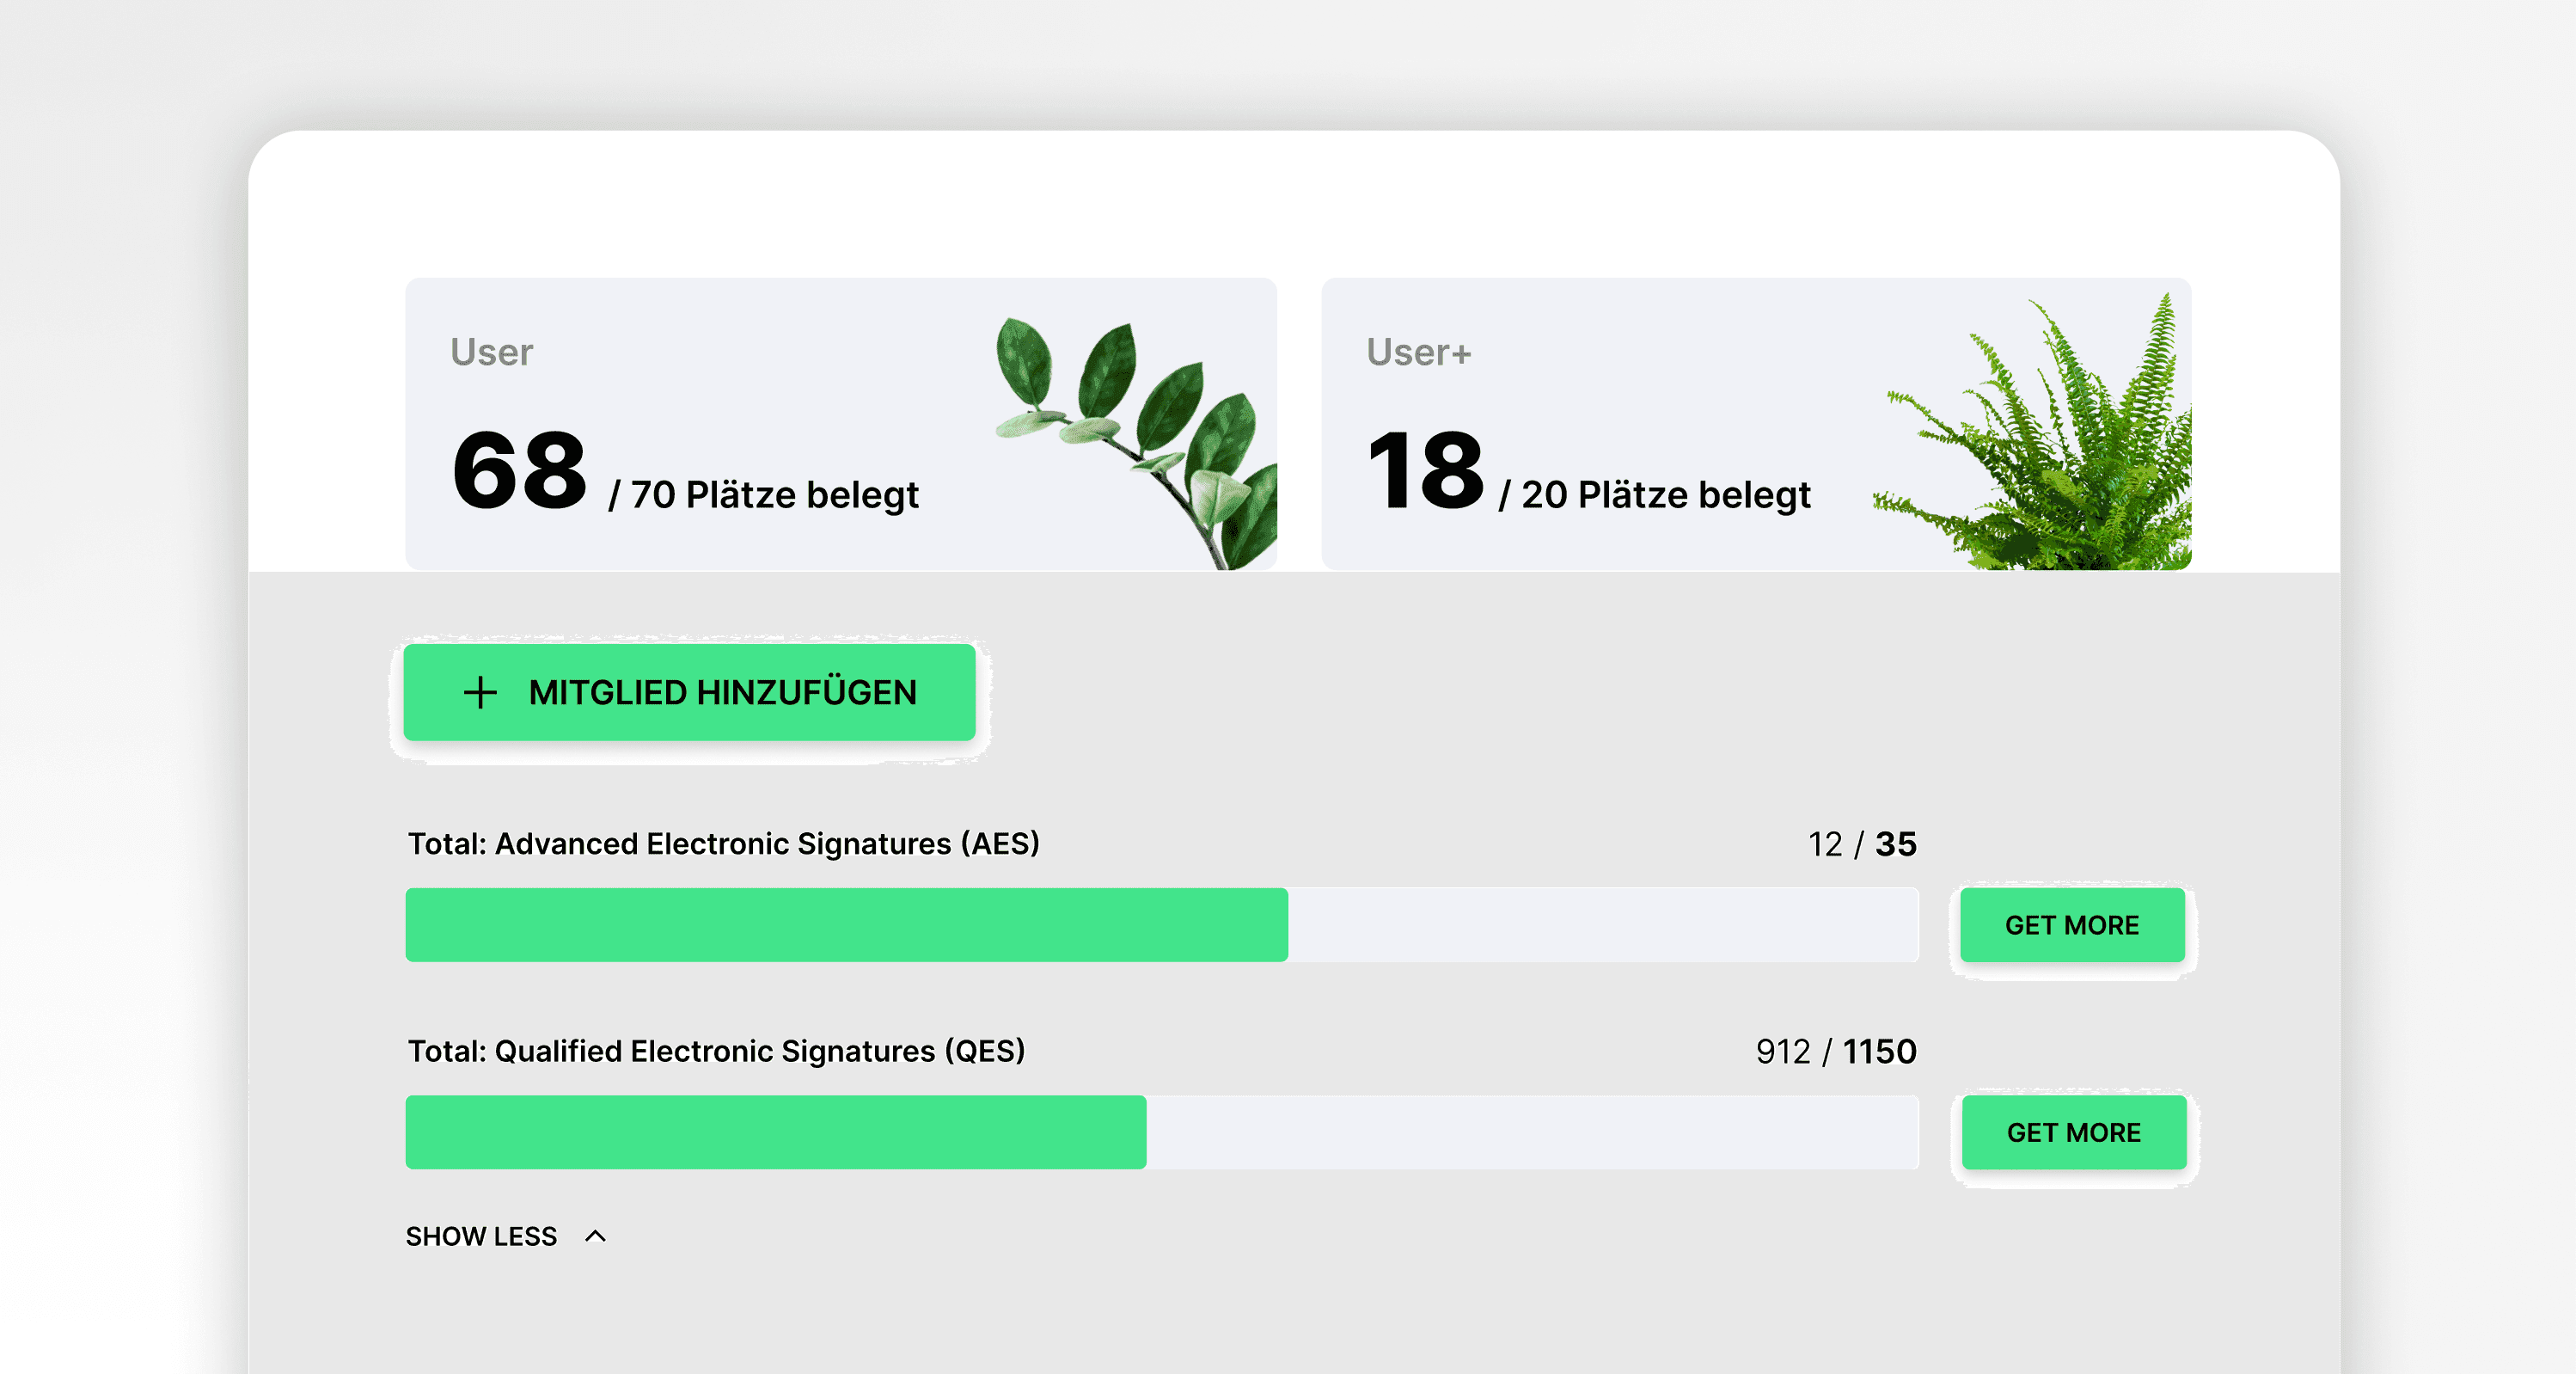Click the '912 / 1150' usage count

pos(1836,1051)
